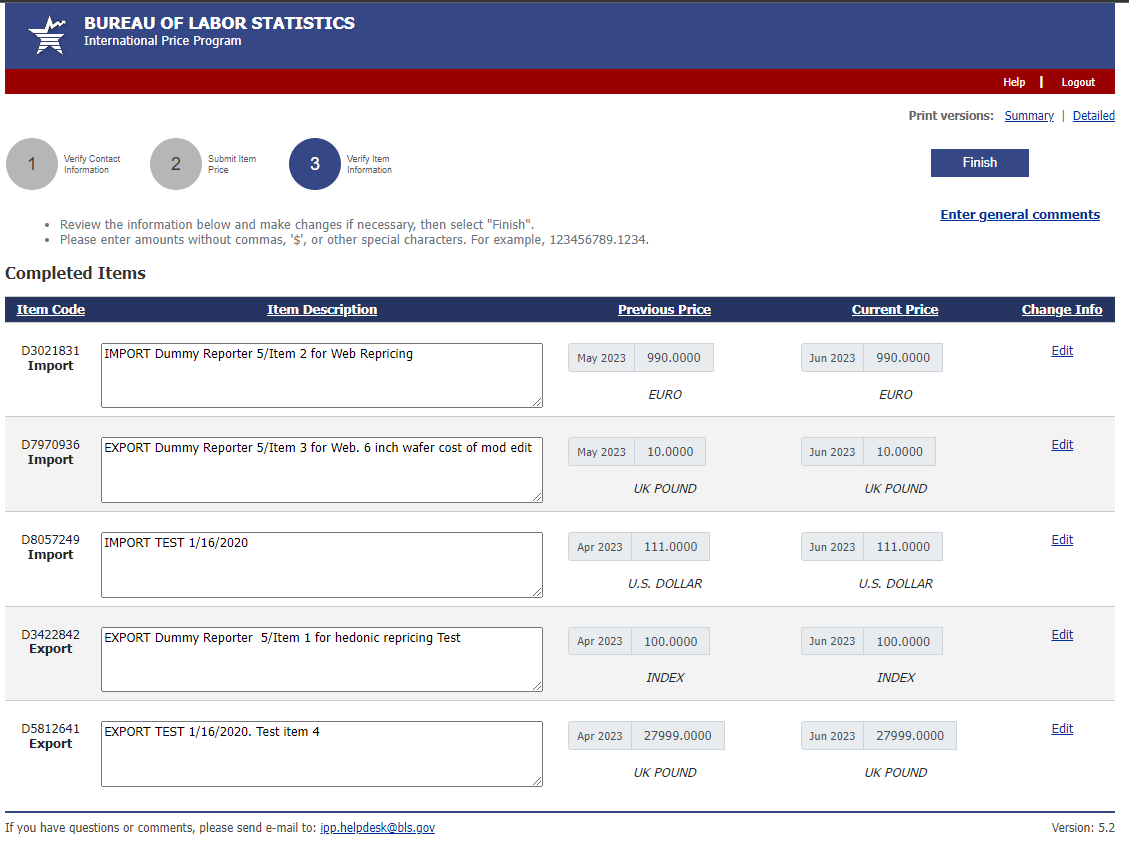
Task: Open the Detailed print version
Action: pyautogui.click(x=1093, y=116)
